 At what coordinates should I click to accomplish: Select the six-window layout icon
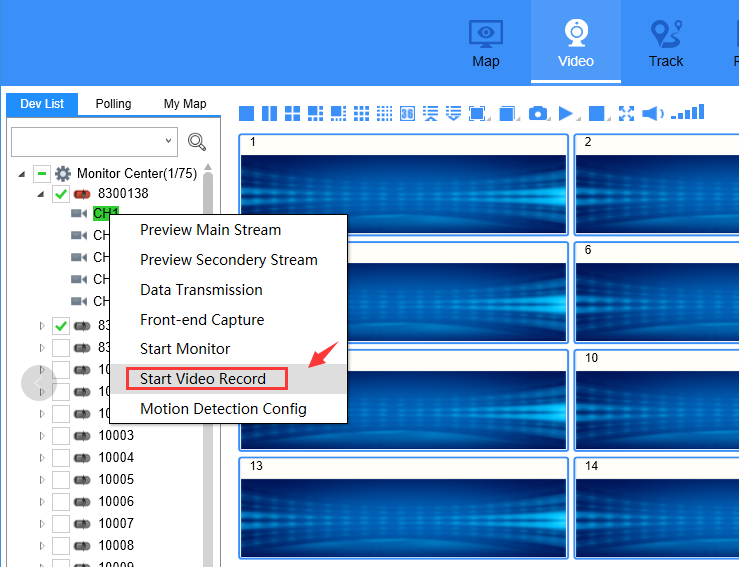315,114
